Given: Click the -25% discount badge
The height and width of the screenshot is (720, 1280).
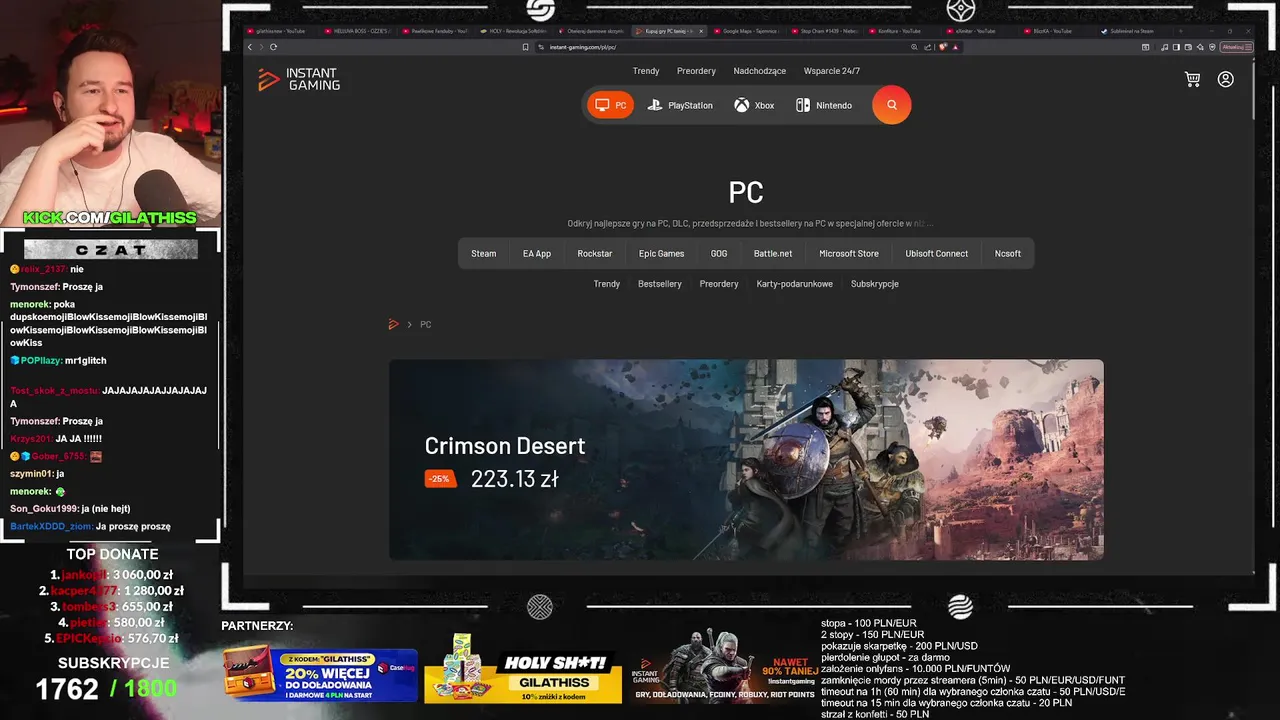Looking at the screenshot, I should [440, 479].
